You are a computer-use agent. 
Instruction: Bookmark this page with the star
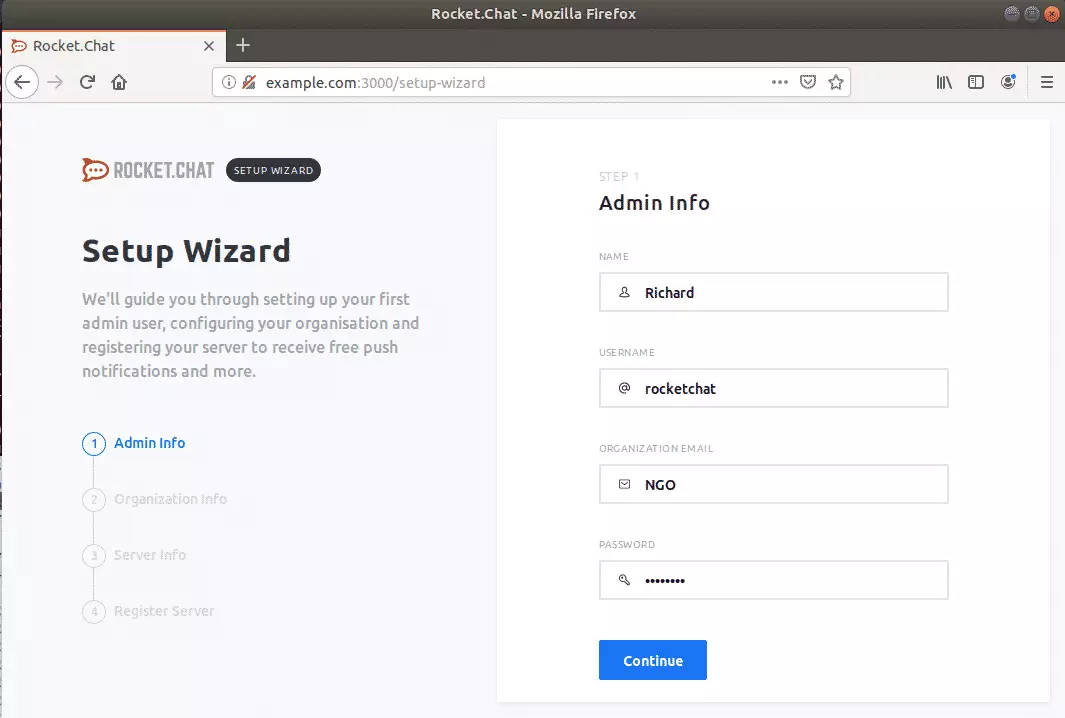[835, 82]
